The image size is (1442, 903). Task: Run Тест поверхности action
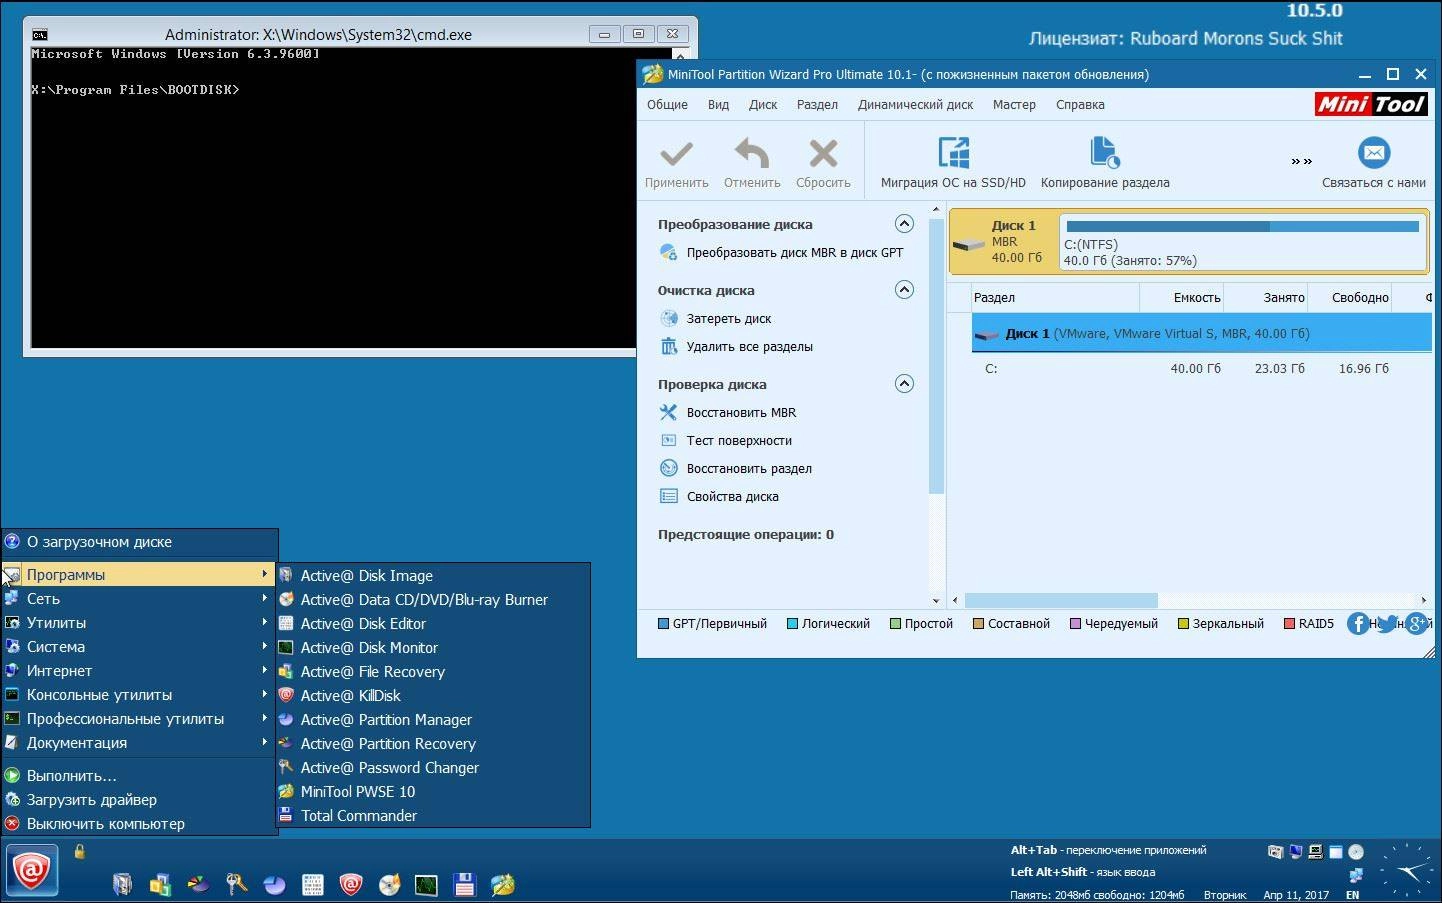pyautogui.click(x=727, y=440)
